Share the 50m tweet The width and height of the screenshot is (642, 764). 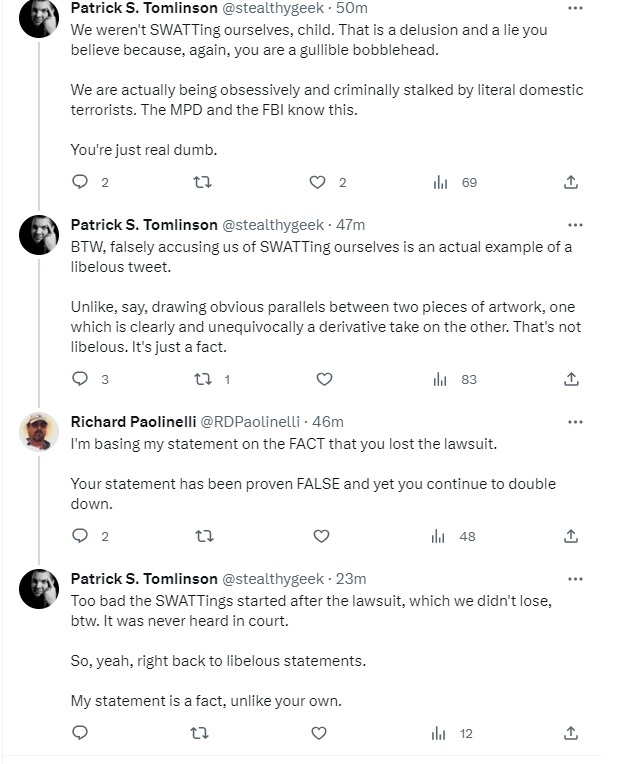(571, 182)
